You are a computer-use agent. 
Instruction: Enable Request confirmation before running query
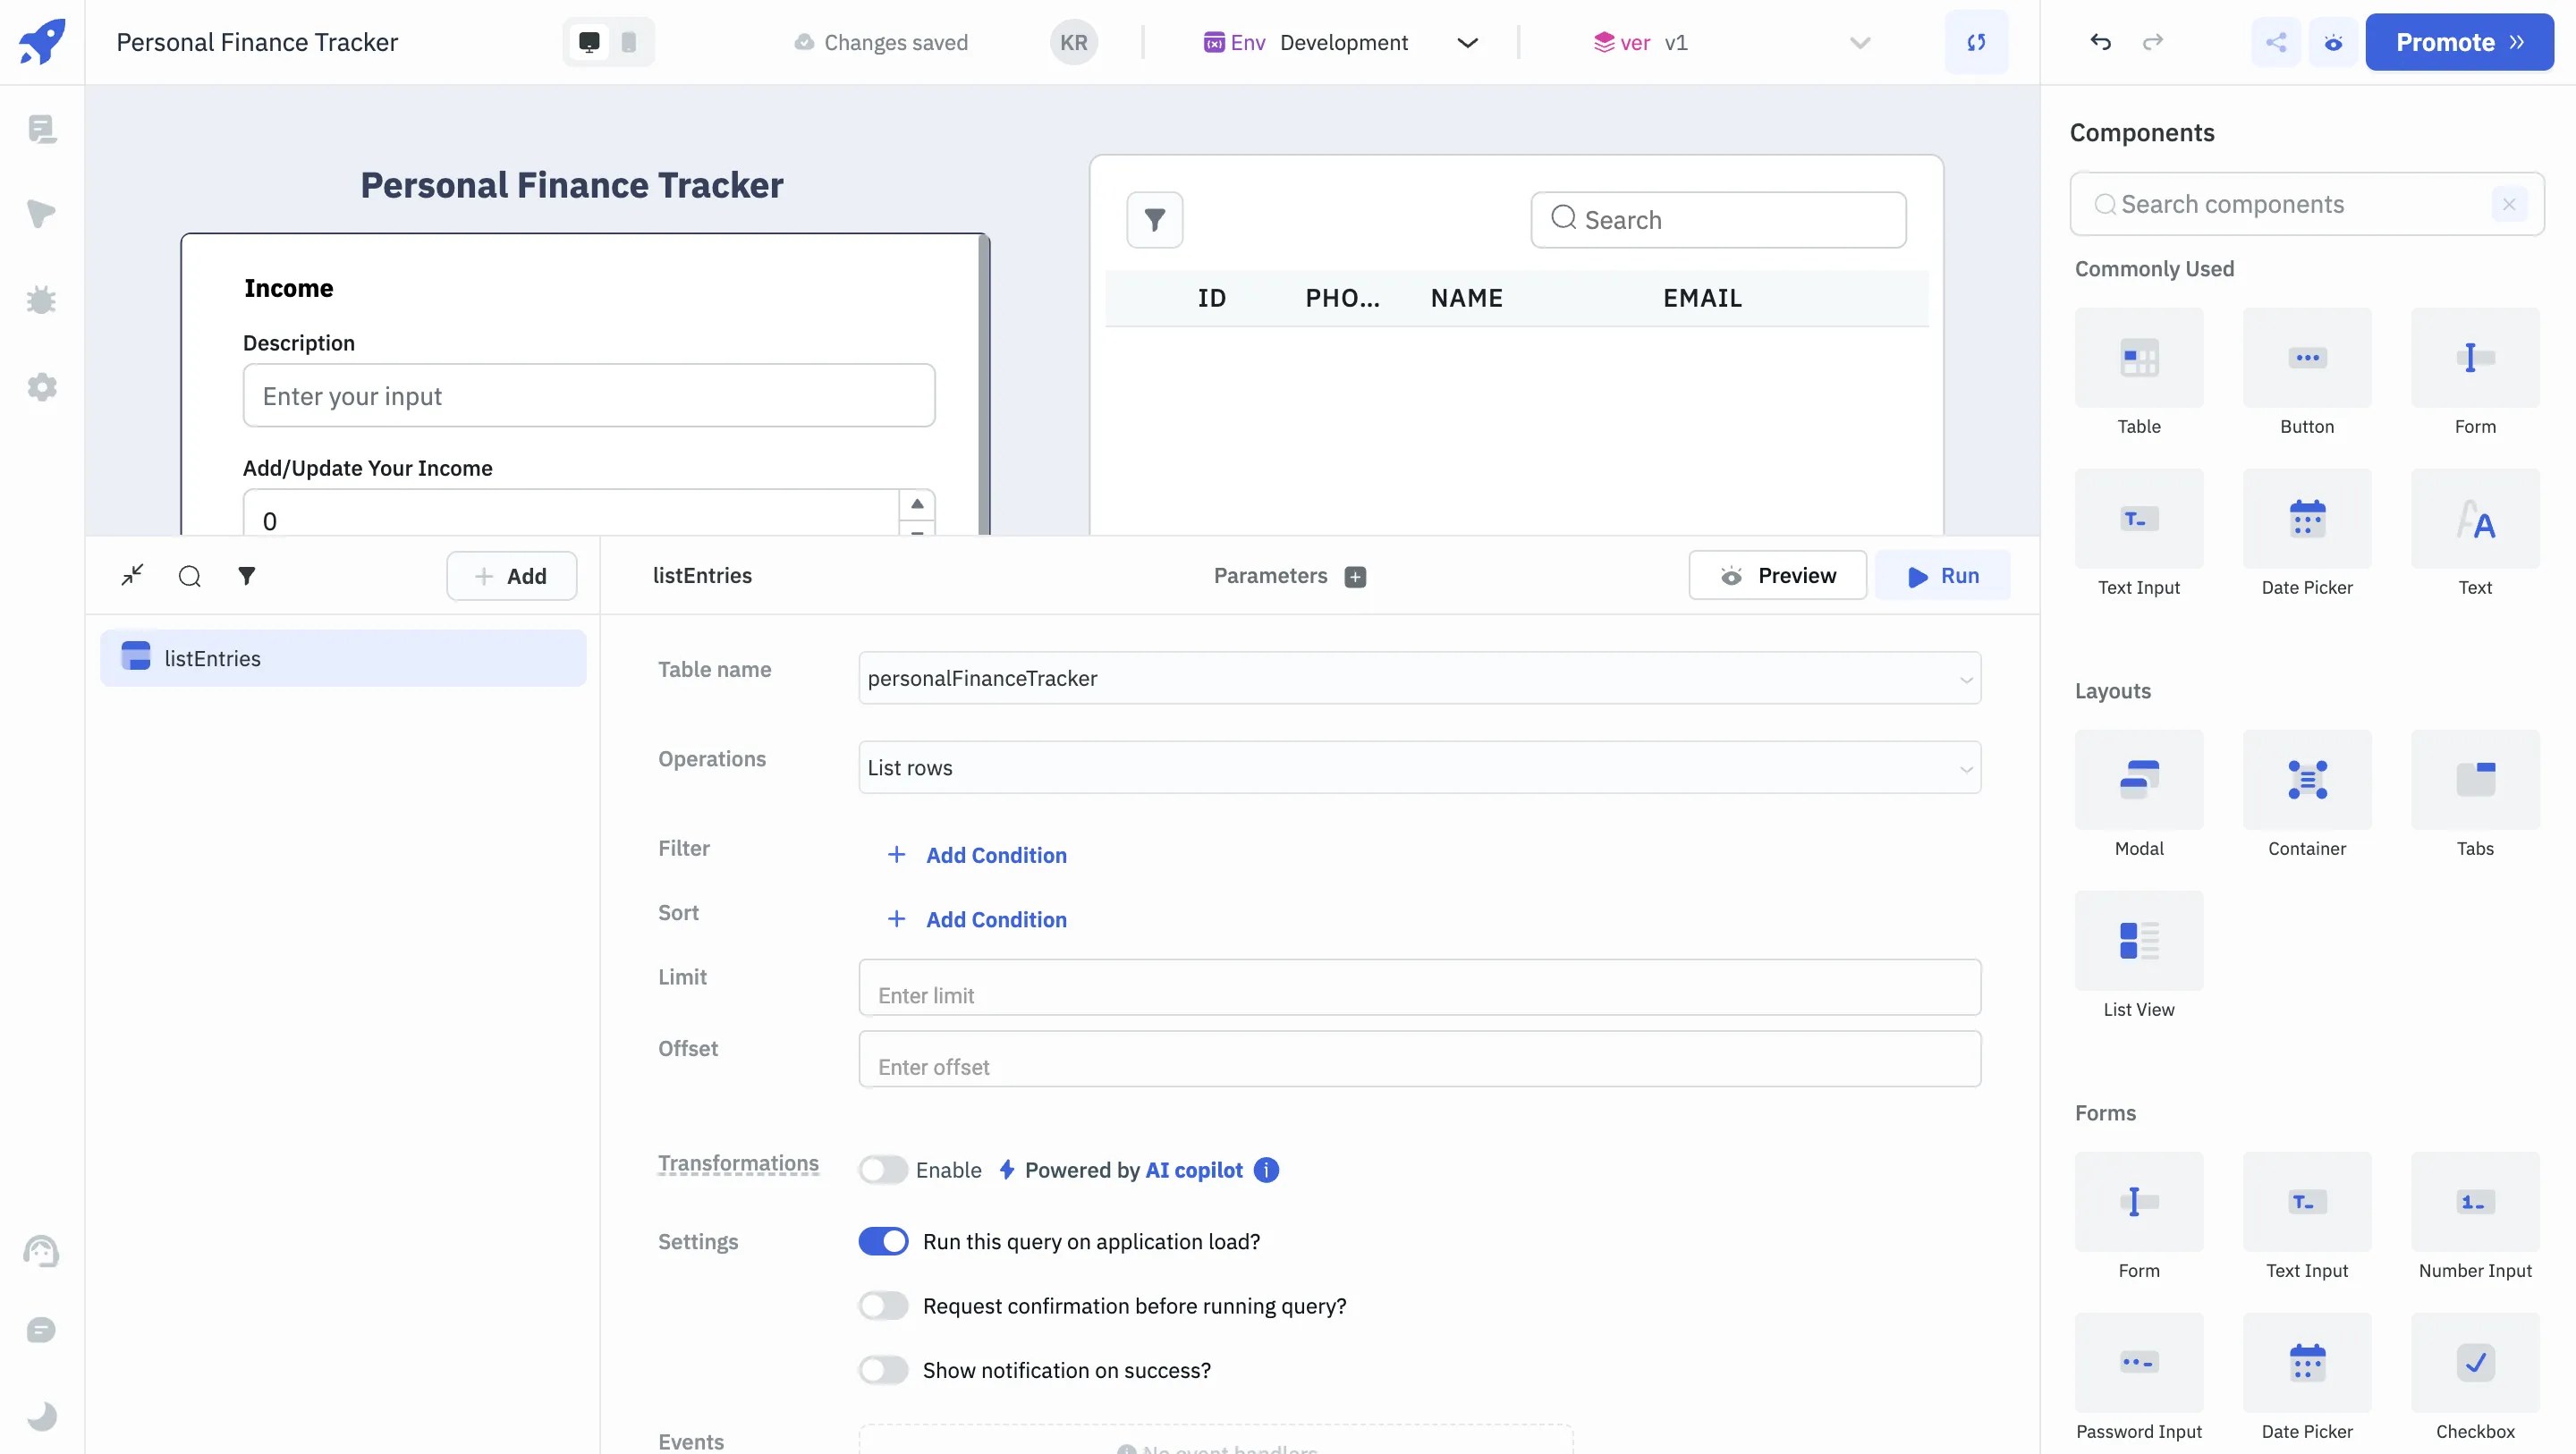(x=883, y=1305)
